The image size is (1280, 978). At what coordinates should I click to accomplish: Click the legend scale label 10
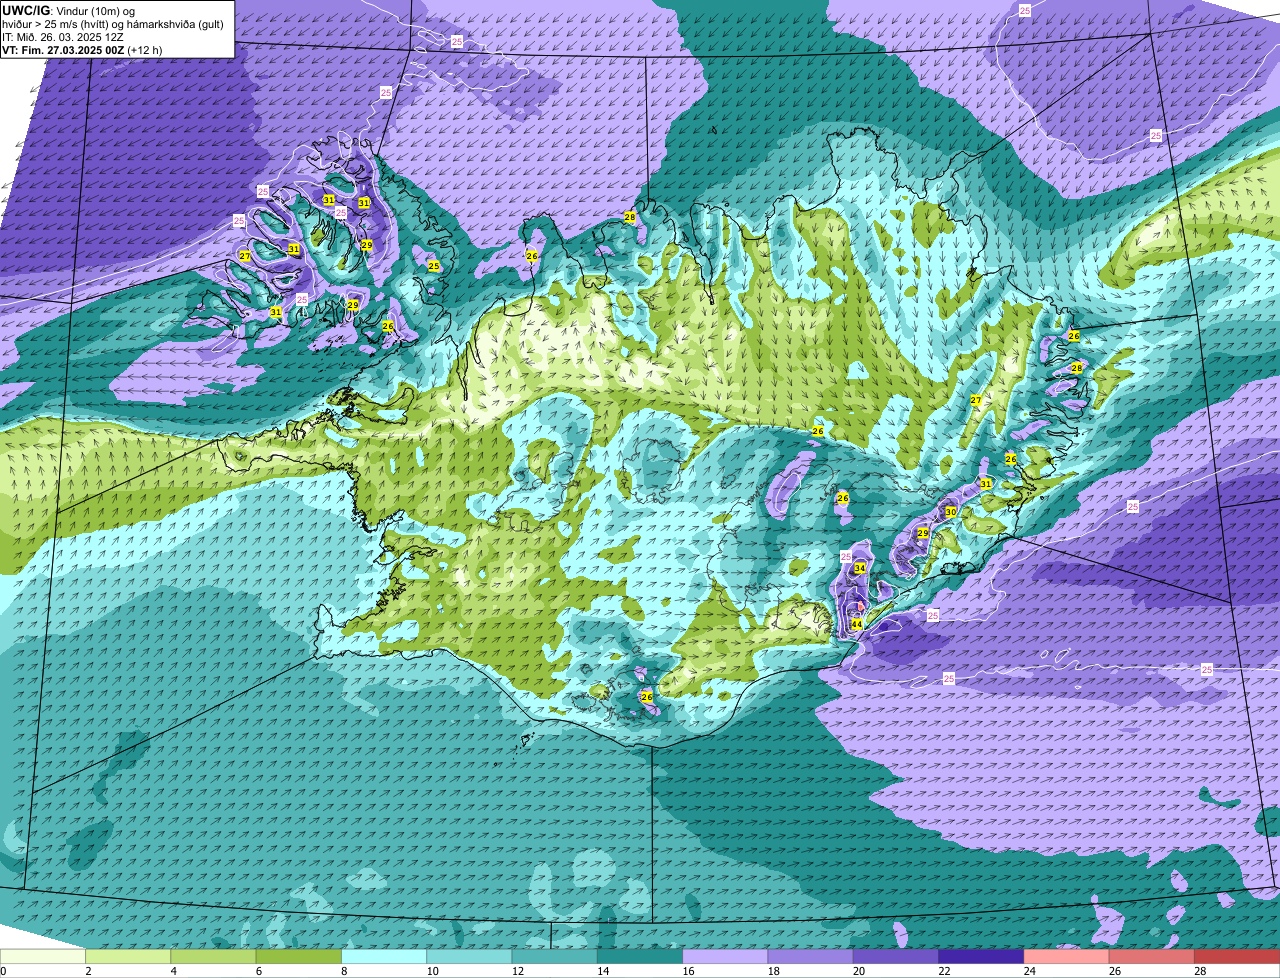[432, 971]
